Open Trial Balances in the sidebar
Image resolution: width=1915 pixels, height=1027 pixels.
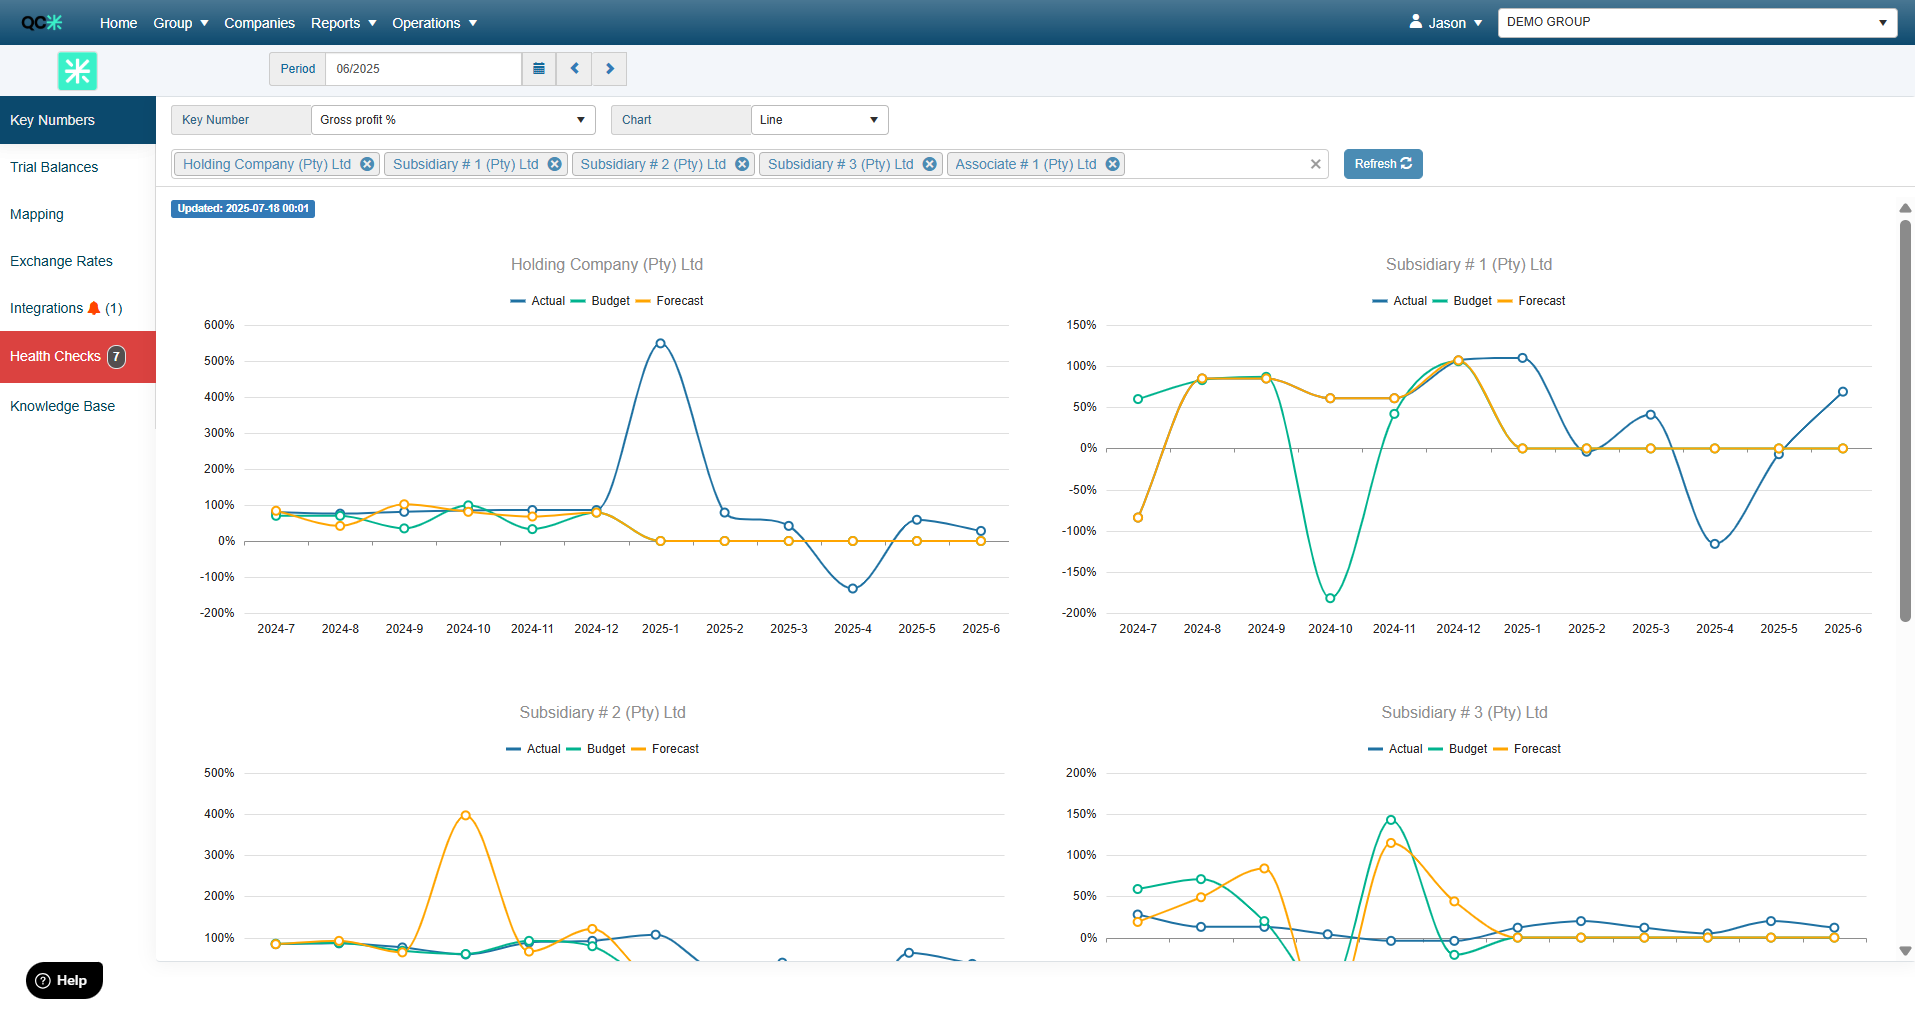(78, 167)
